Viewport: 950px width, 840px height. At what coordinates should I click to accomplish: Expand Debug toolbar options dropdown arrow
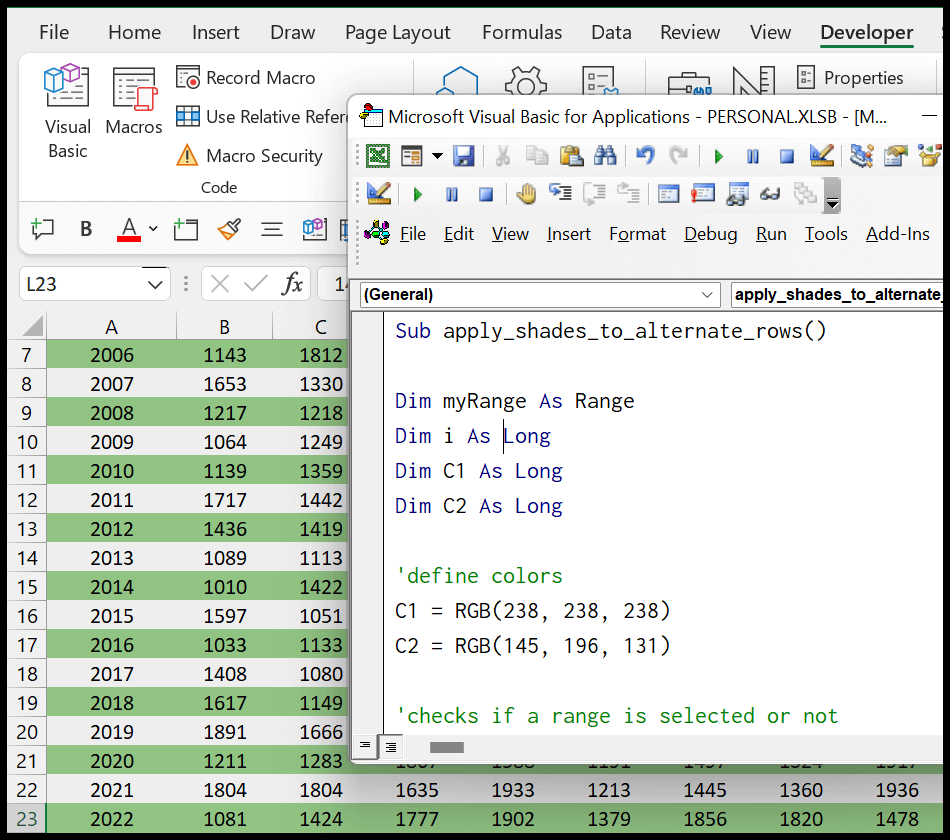pos(832,196)
